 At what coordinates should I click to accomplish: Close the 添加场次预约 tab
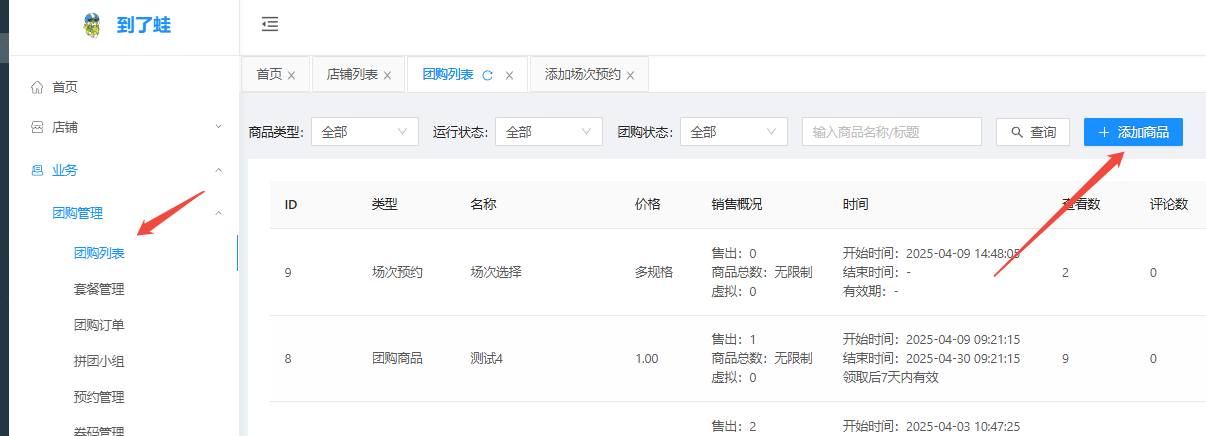(x=630, y=75)
